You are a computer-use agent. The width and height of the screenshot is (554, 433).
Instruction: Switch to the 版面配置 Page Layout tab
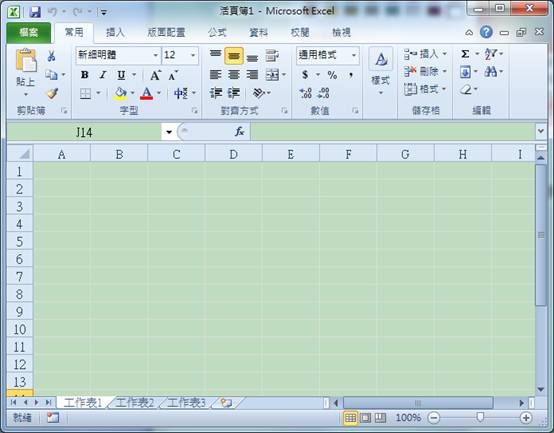click(x=166, y=32)
